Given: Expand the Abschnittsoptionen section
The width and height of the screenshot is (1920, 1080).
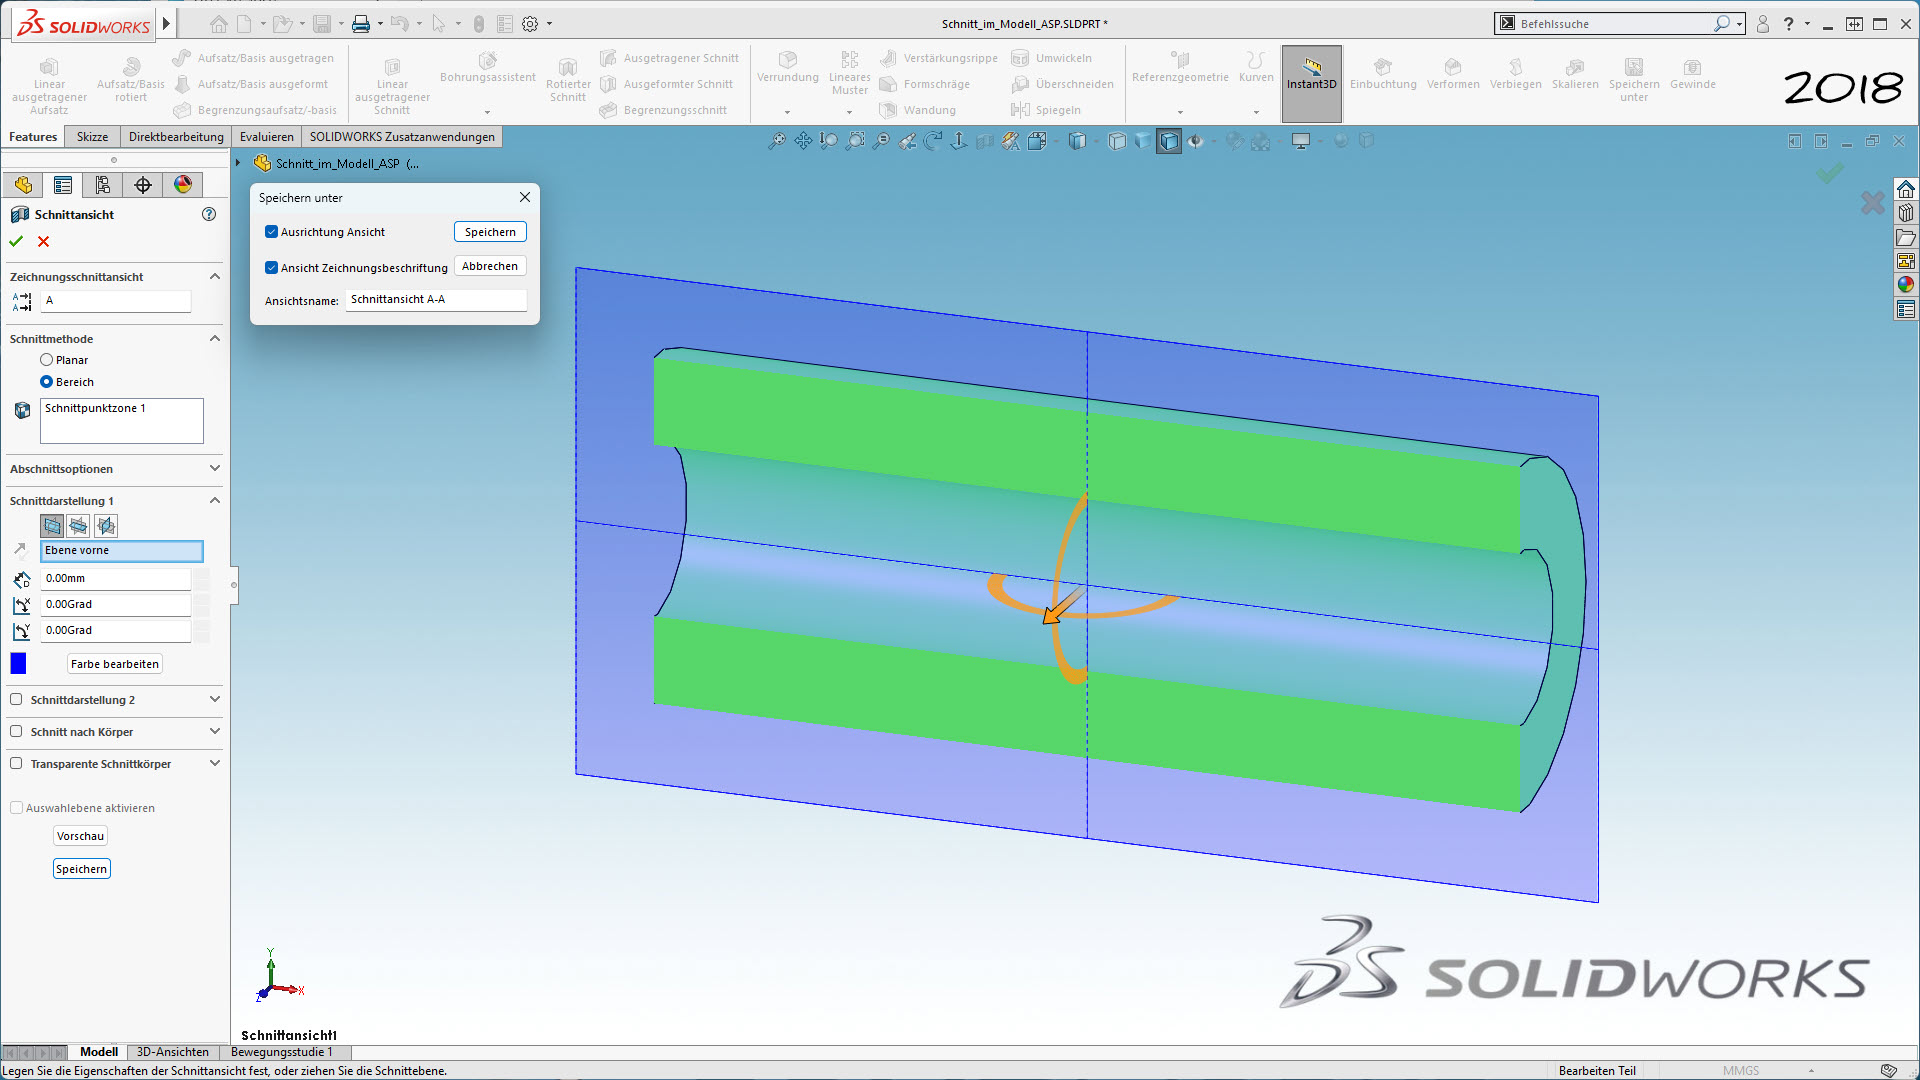Looking at the screenshot, I should 214,469.
